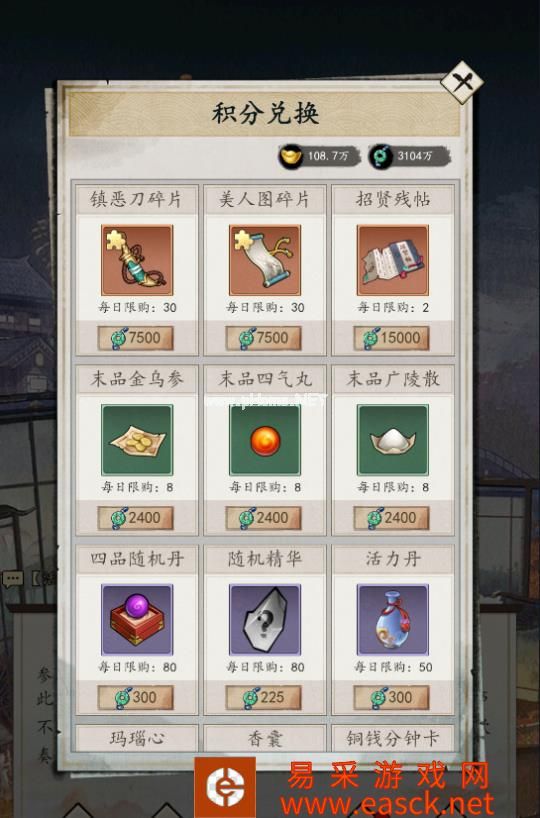540x818 pixels.
Task: Select the 末品四气丸 red orb icon
Action: click(x=265, y=440)
